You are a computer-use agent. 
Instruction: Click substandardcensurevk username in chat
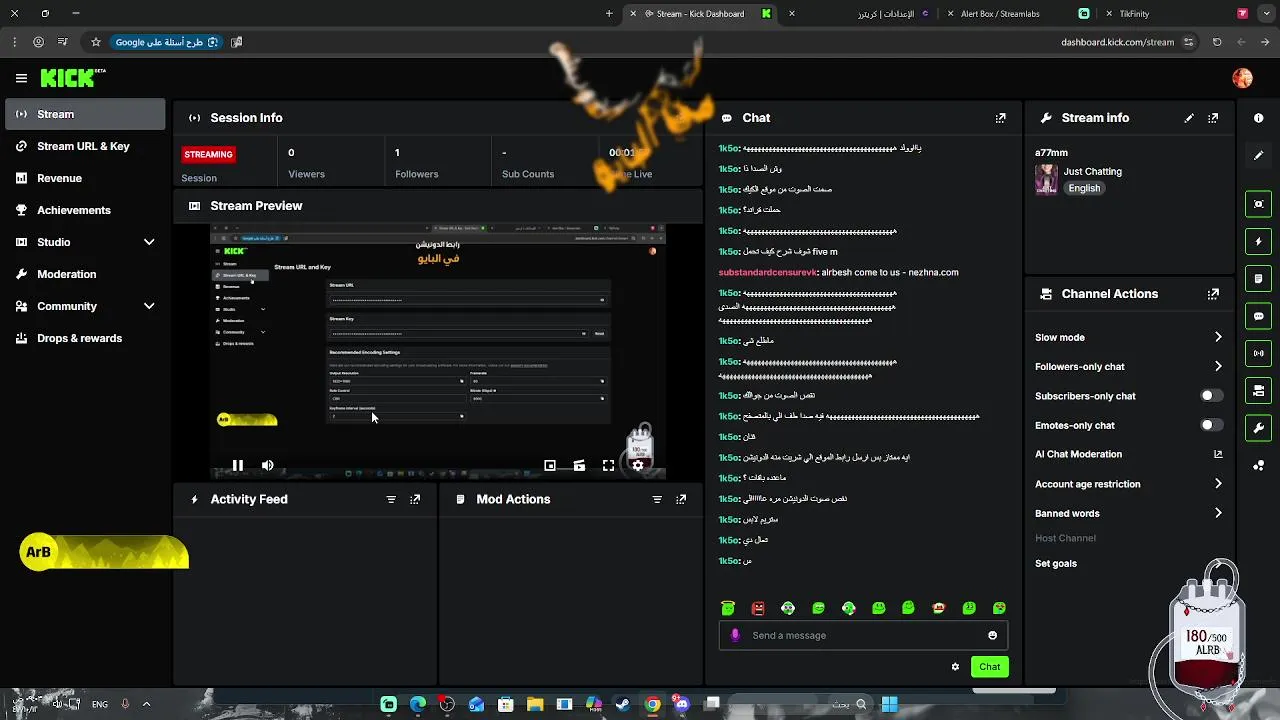tap(767, 272)
